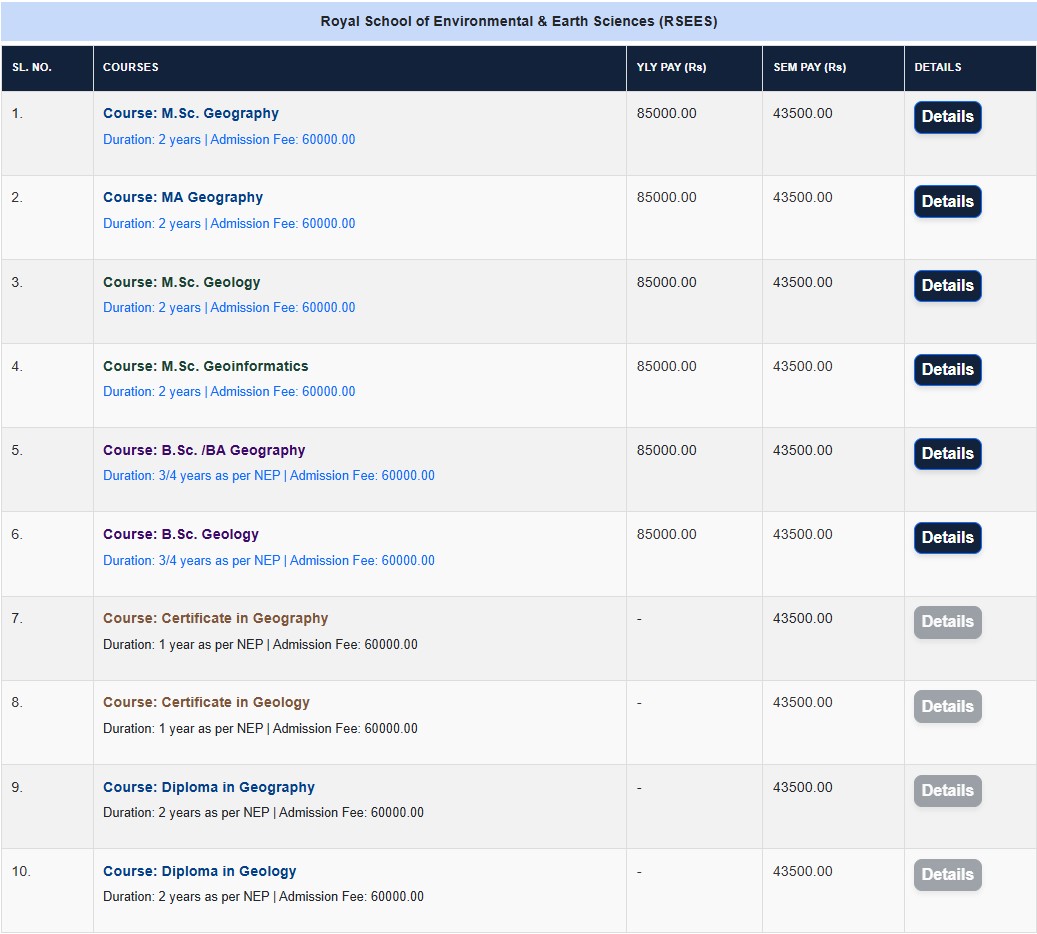Open Details for B.Sc. Geology

tap(947, 538)
